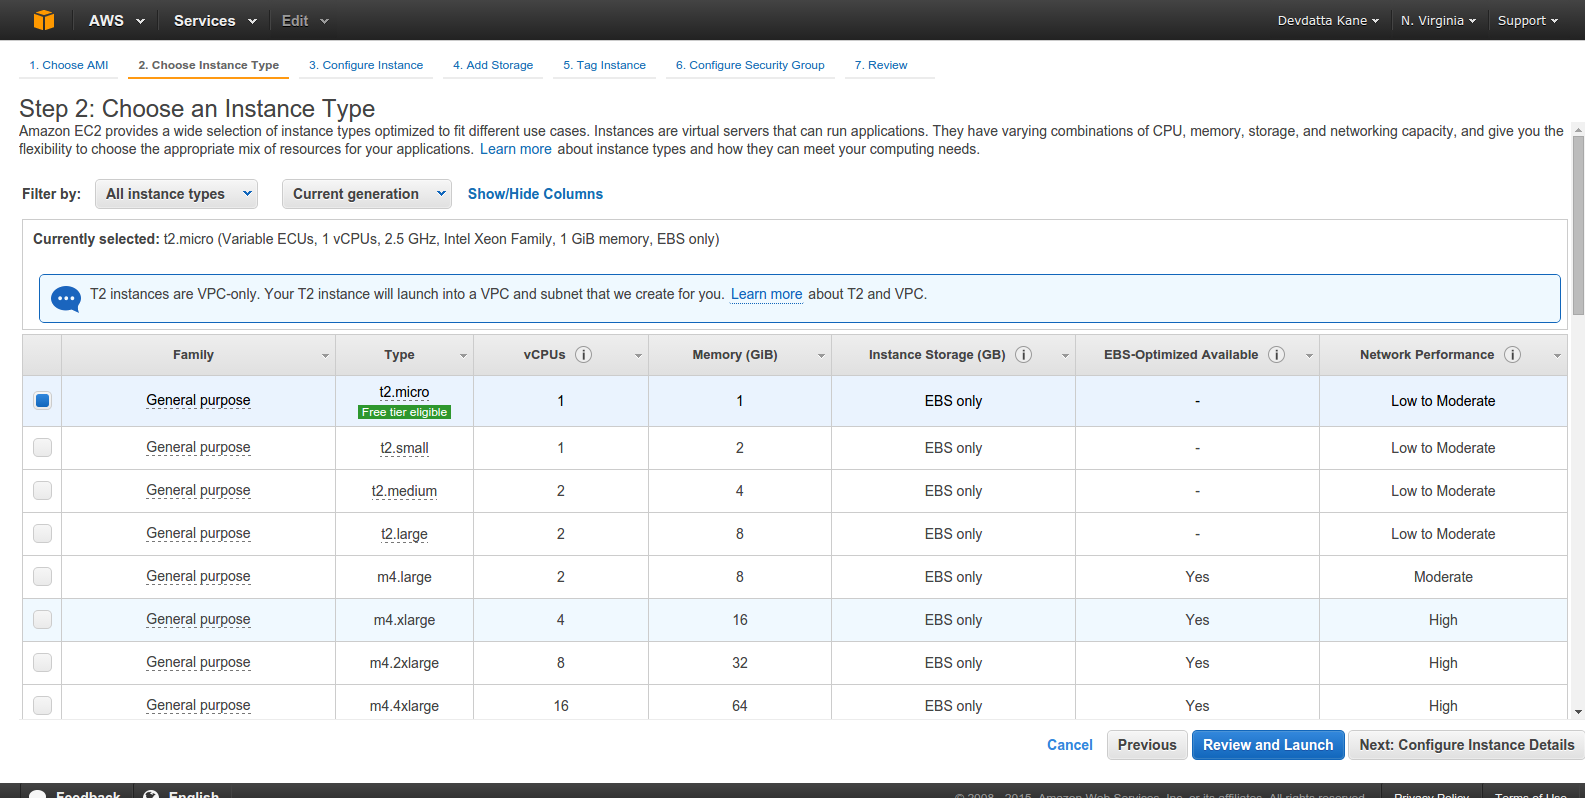The height and width of the screenshot is (798, 1585).
Task: Click the EBS-Optimized Available info icon
Action: [x=1276, y=355]
